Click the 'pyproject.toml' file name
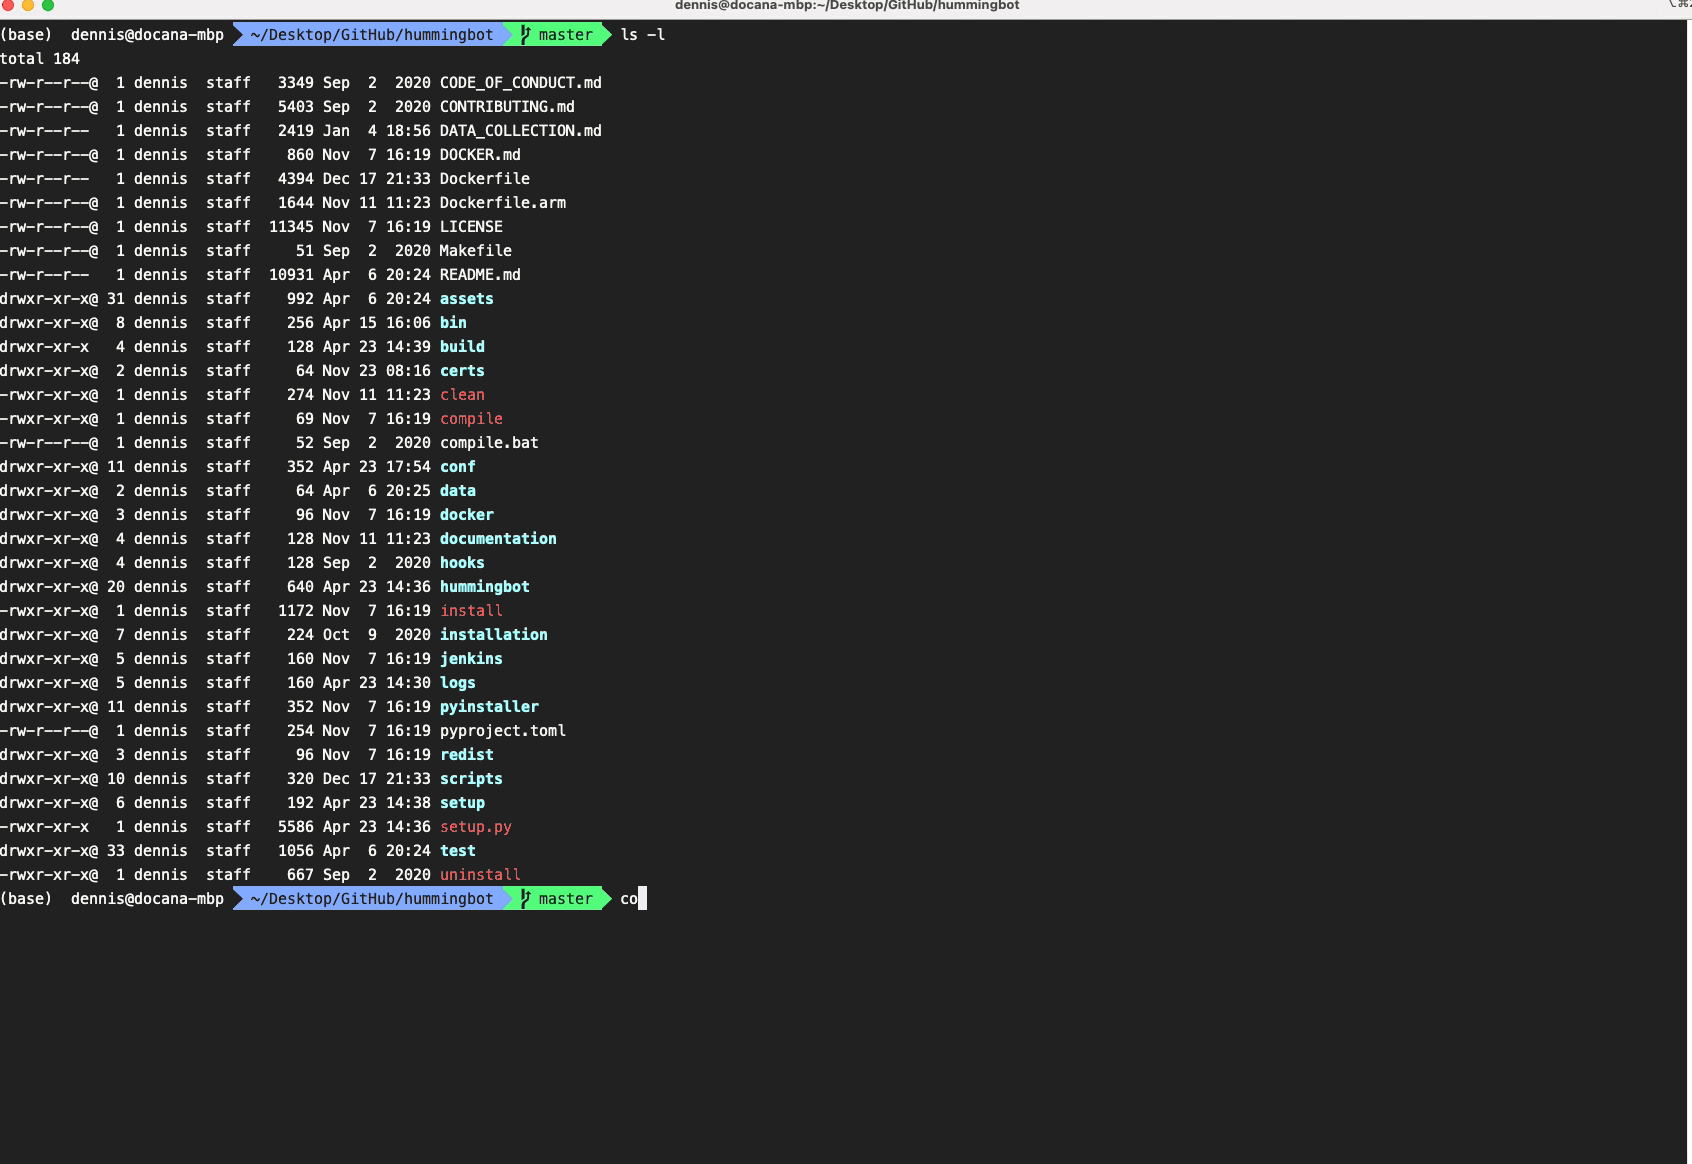 click(502, 731)
